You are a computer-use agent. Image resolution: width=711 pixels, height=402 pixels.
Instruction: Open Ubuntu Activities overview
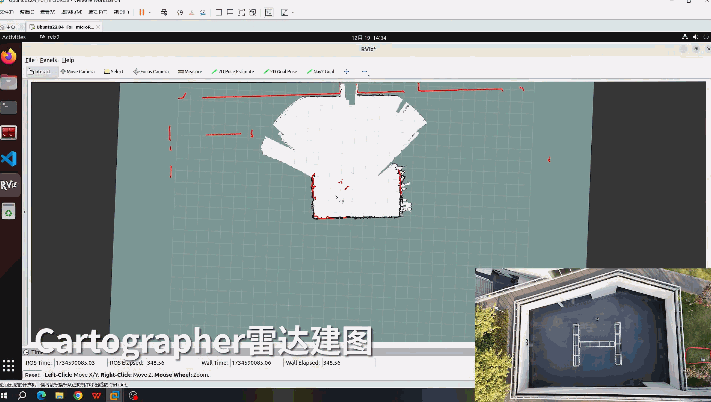point(14,37)
